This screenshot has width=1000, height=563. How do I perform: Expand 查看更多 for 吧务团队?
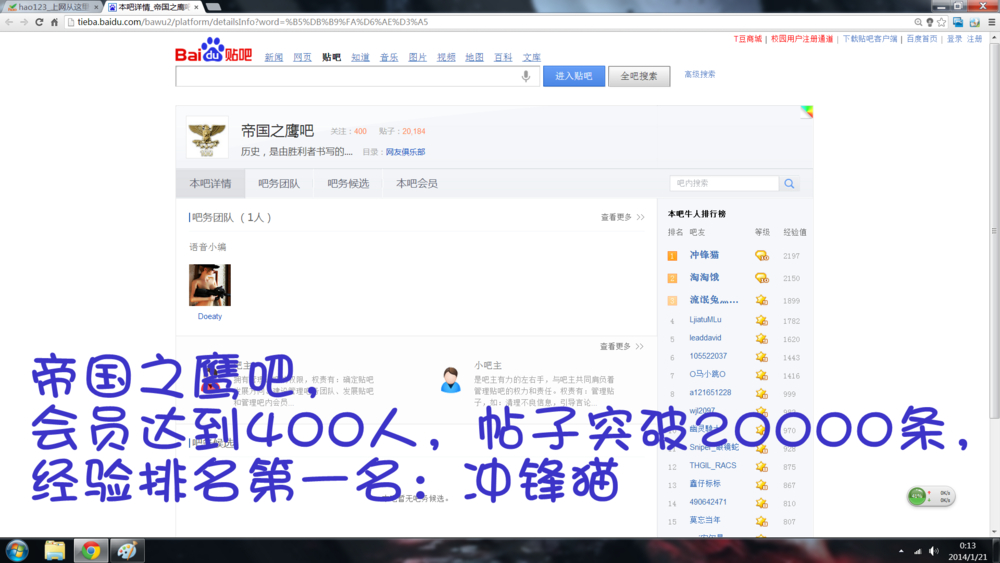tap(622, 217)
